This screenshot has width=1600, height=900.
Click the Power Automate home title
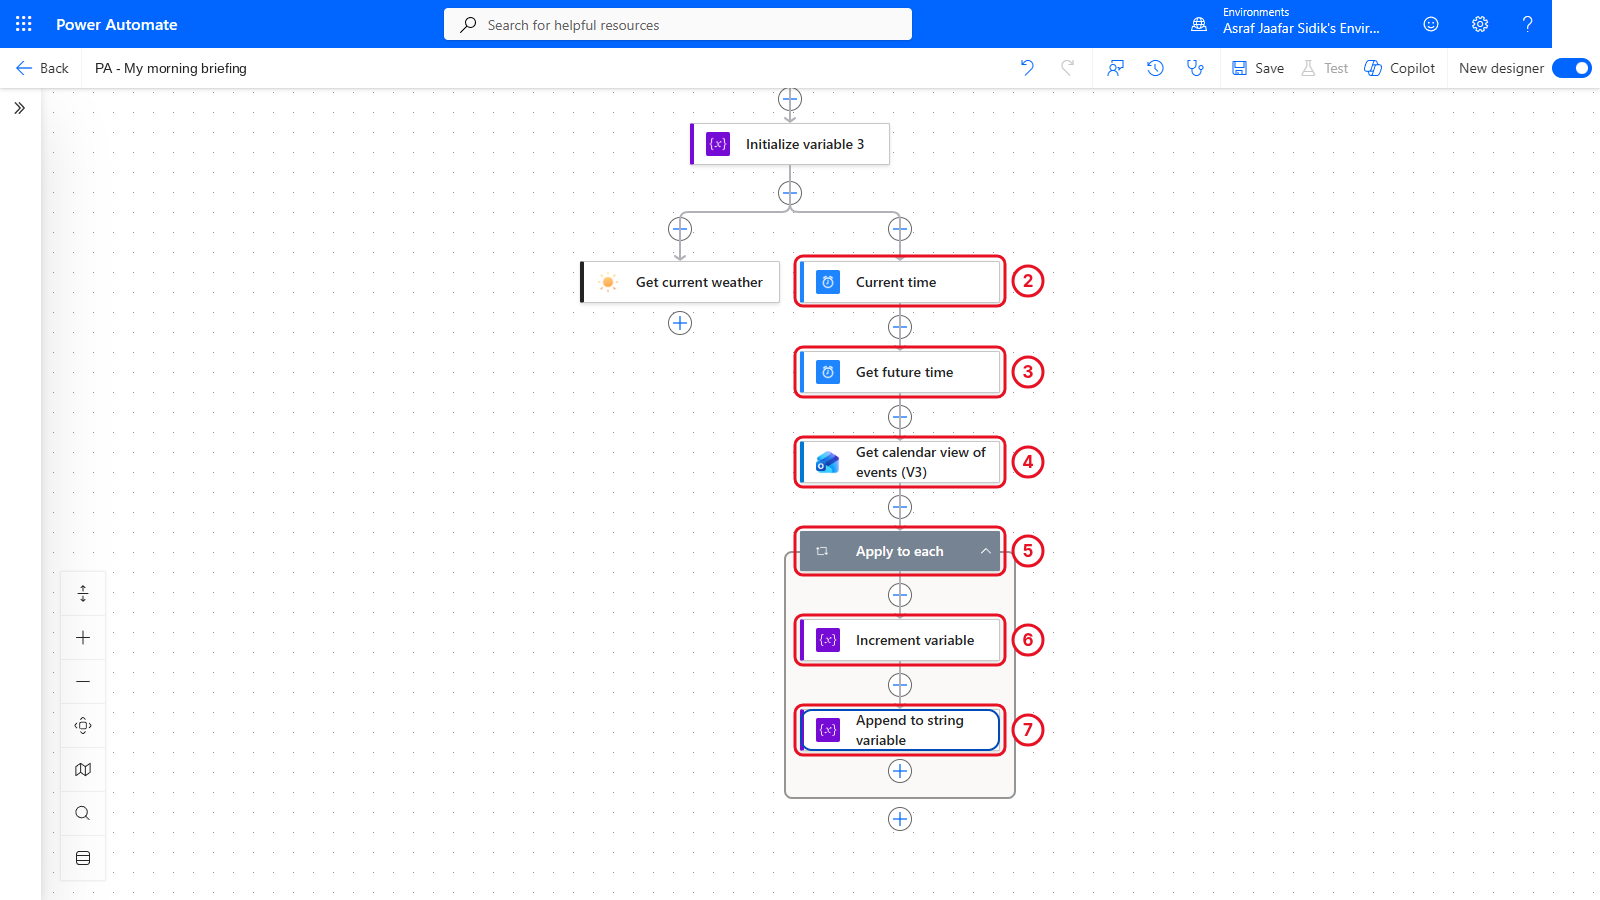[x=117, y=24]
